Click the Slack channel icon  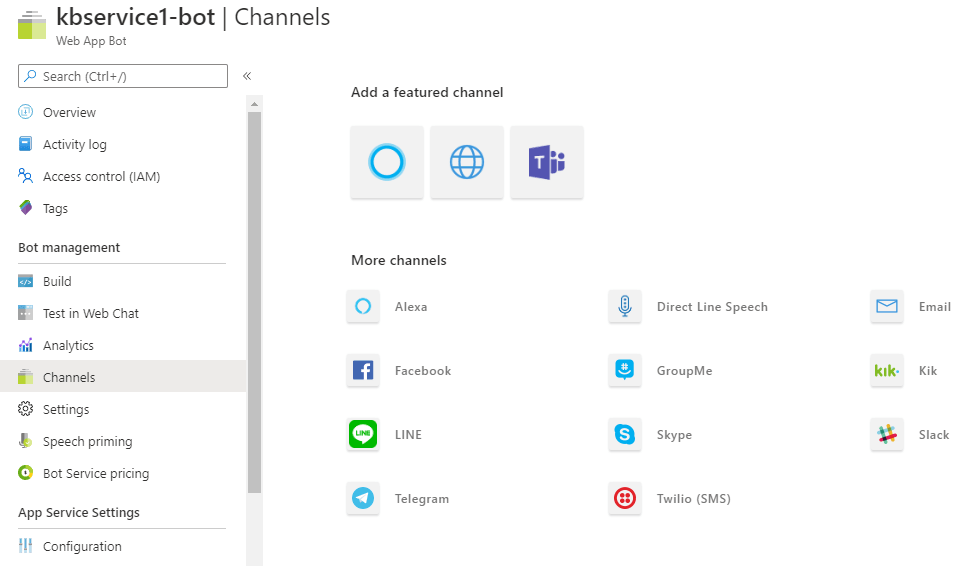pos(887,435)
